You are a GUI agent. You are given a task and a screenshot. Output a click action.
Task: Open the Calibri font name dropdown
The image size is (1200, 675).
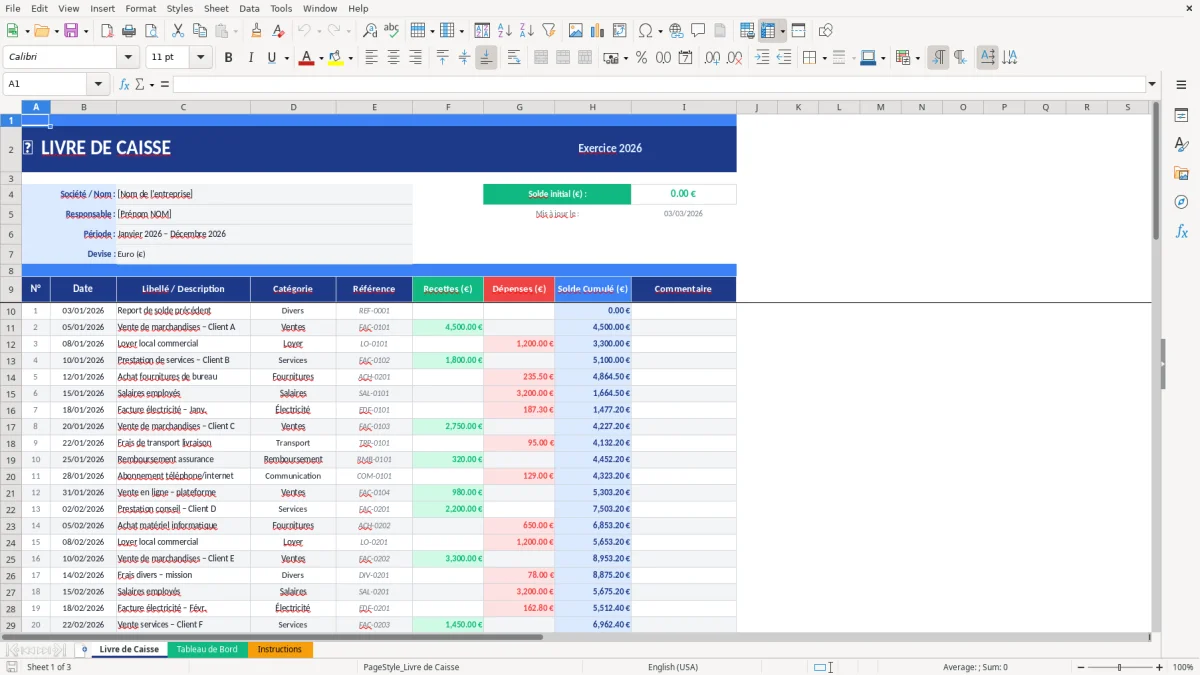[127, 57]
